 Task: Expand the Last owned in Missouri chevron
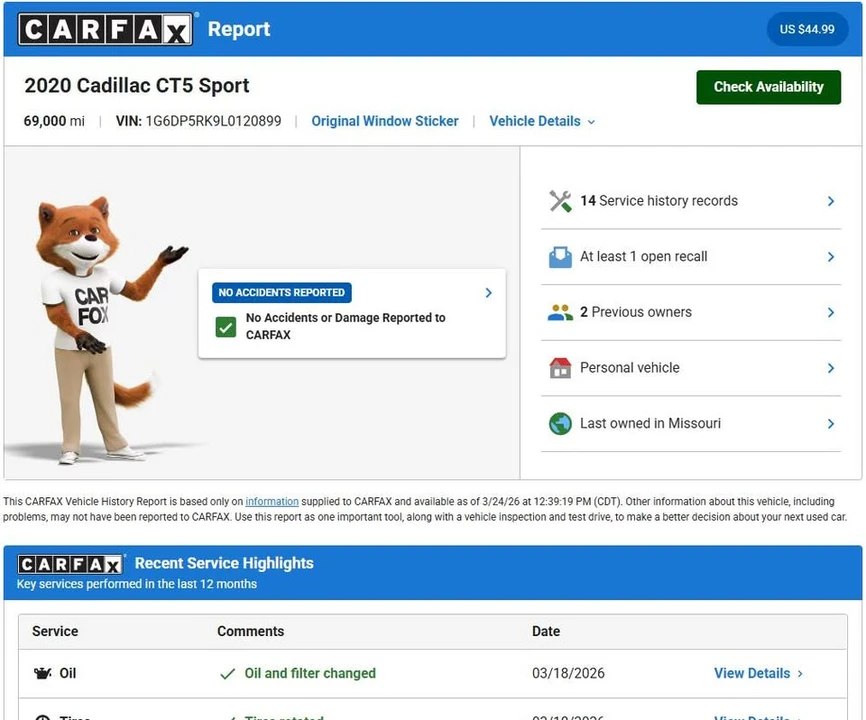coord(831,423)
